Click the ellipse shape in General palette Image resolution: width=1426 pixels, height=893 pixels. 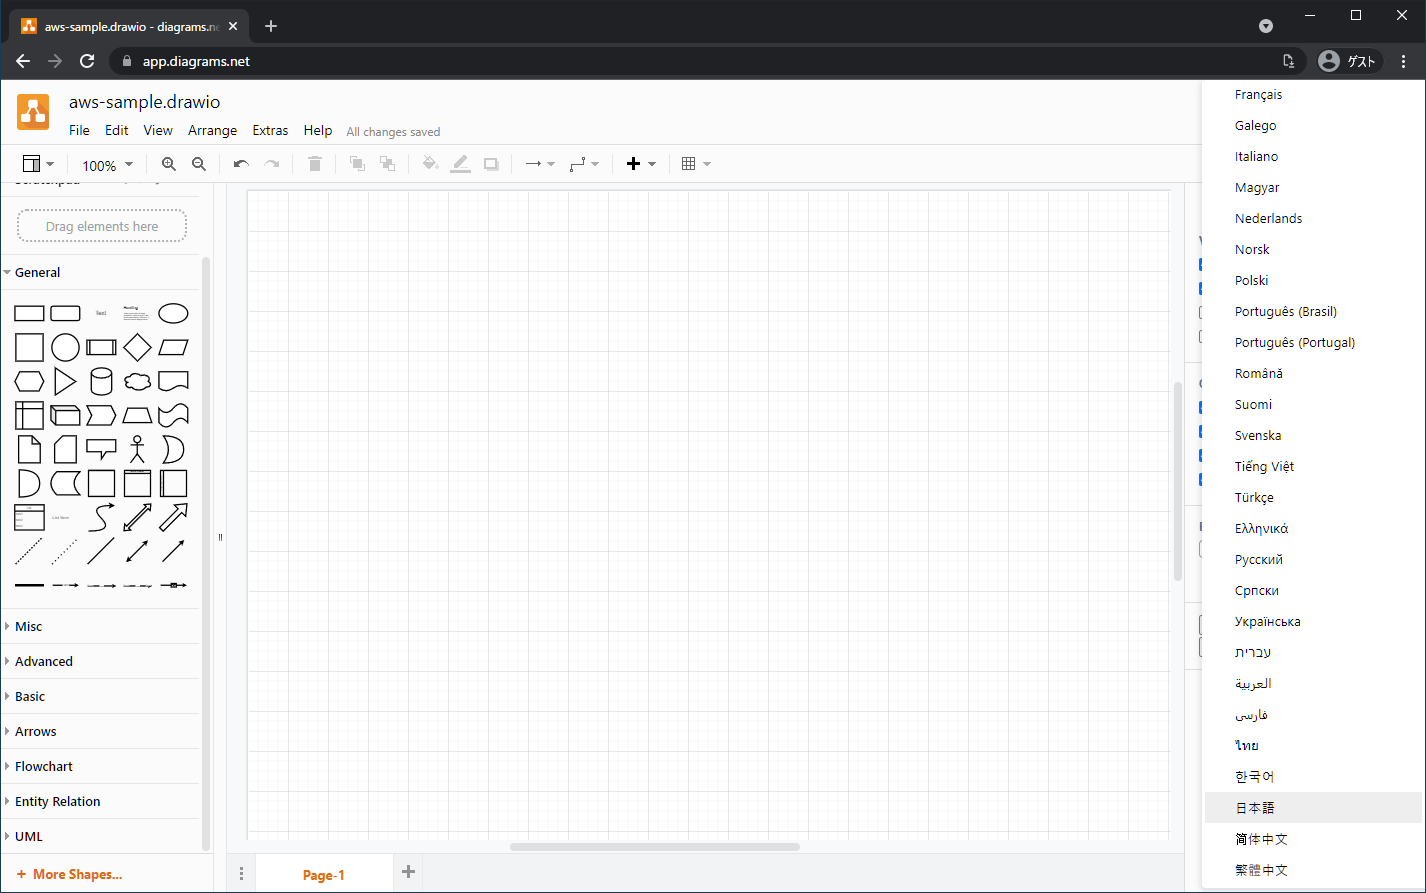173,313
